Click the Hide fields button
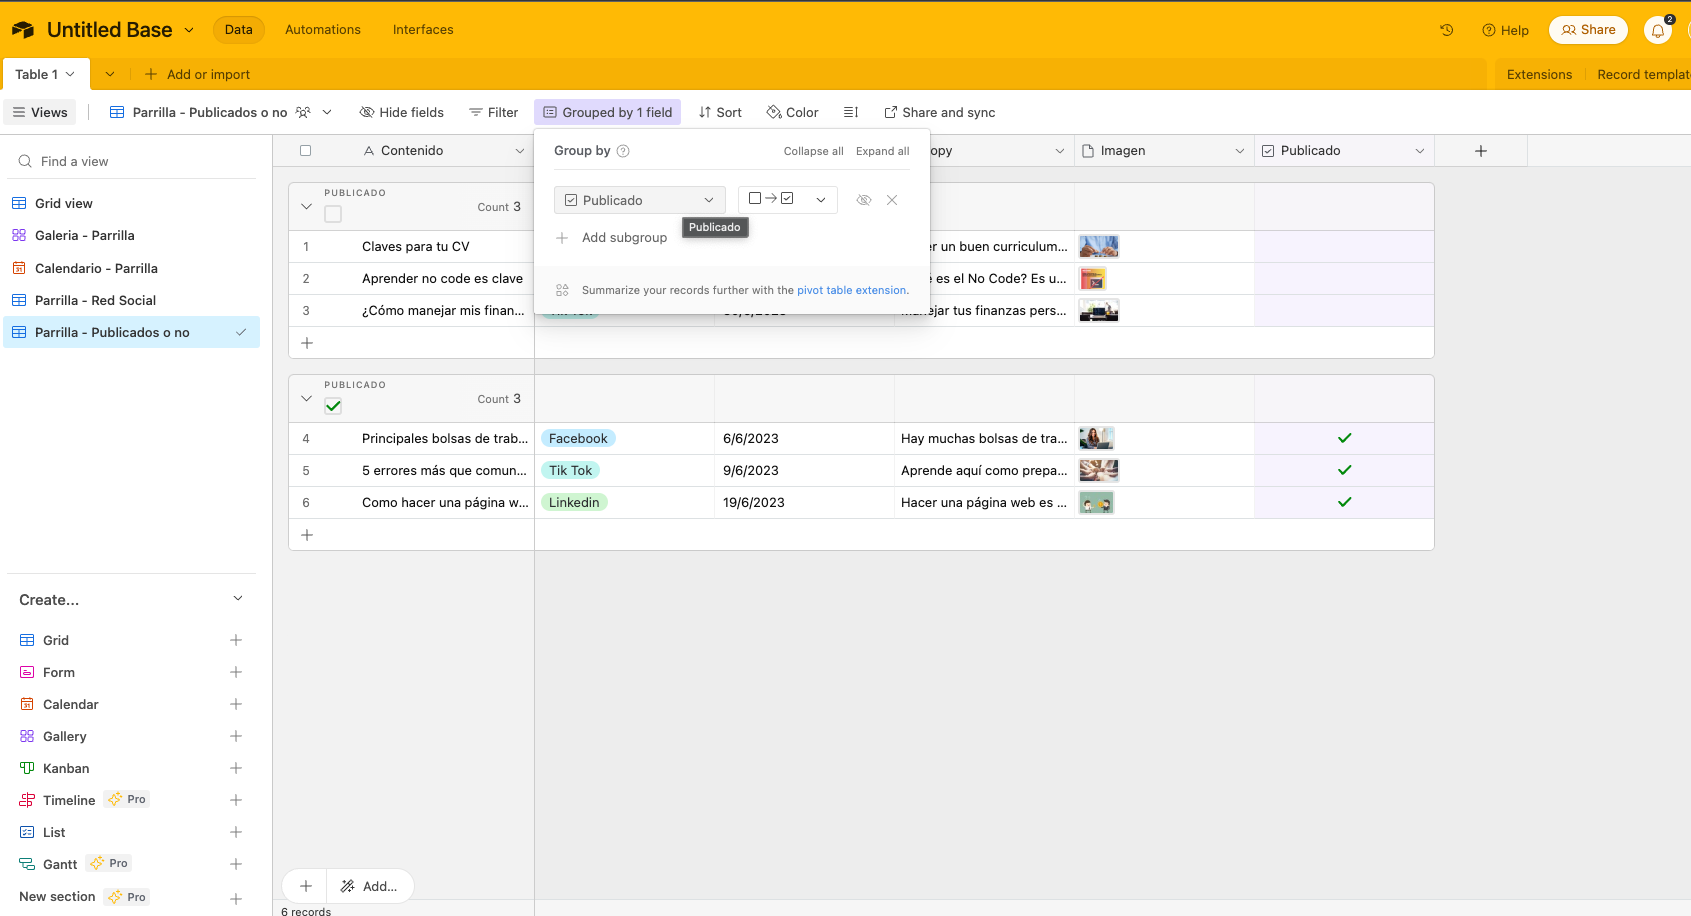This screenshot has width=1691, height=916. click(x=401, y=112)
